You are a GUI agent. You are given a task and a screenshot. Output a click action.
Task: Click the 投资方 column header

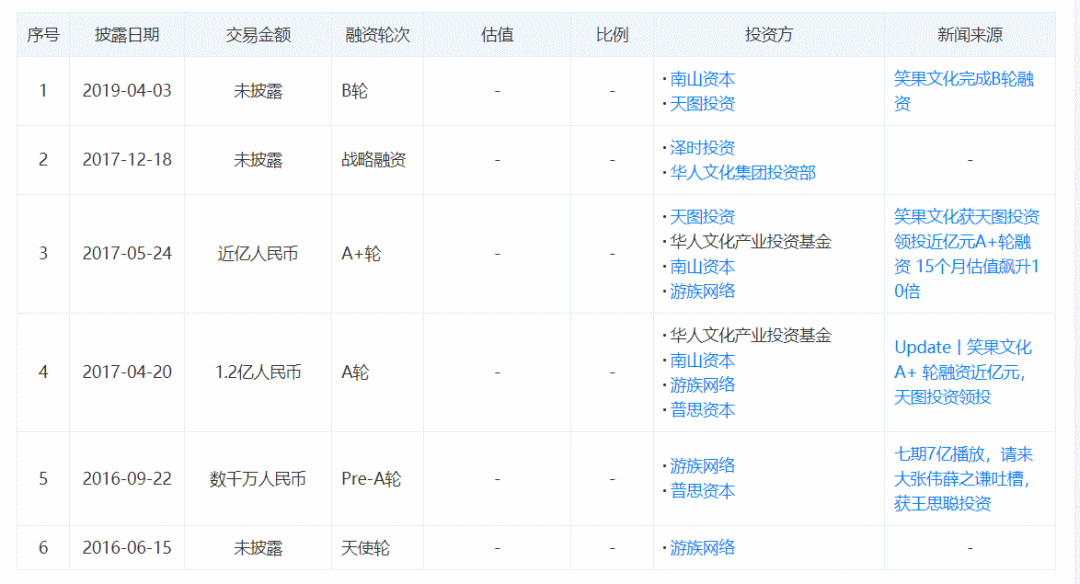point(769,35)
